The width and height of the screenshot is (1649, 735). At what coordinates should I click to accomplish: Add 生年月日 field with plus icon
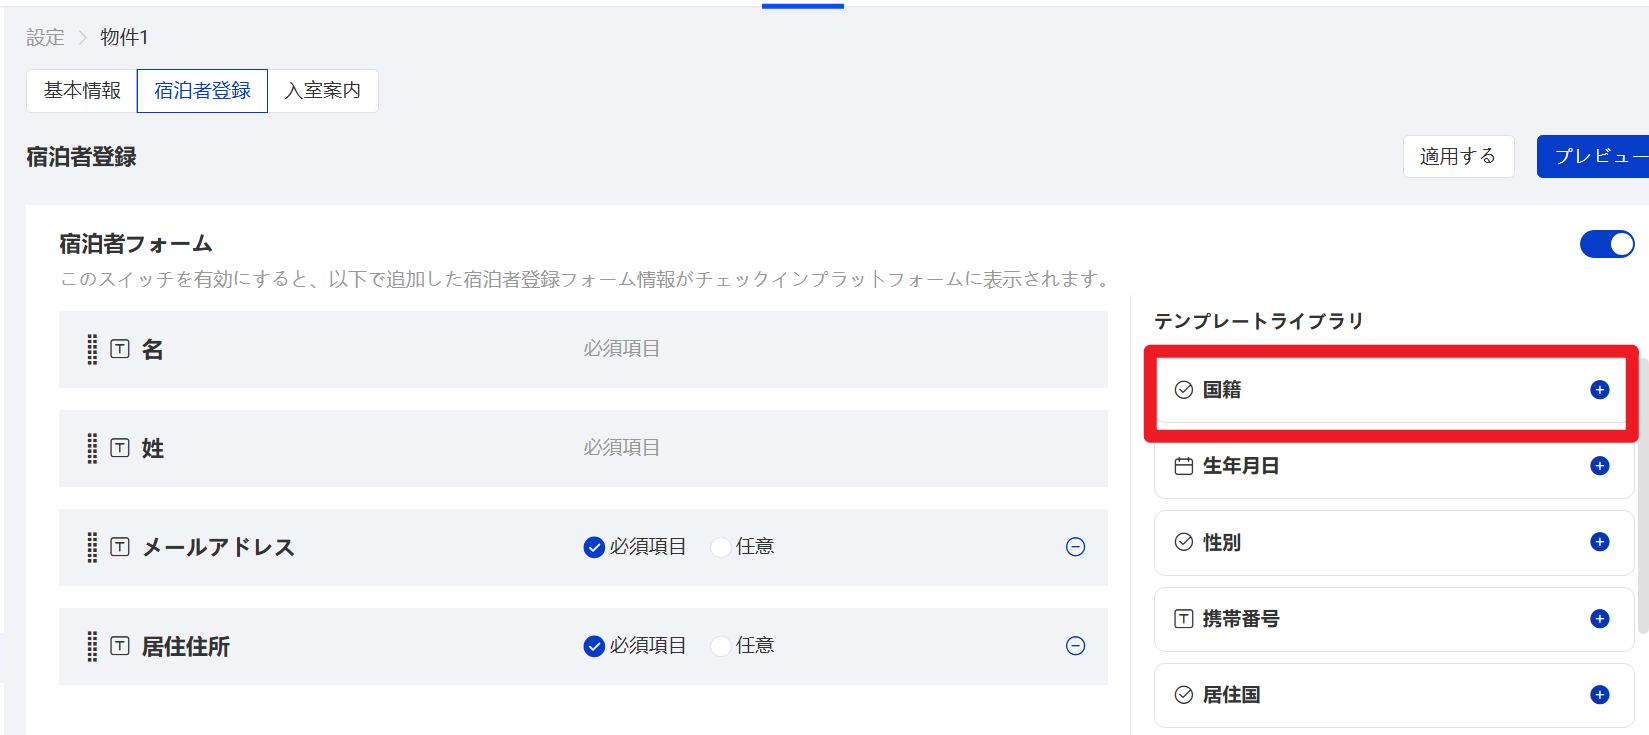[1599, 466]
